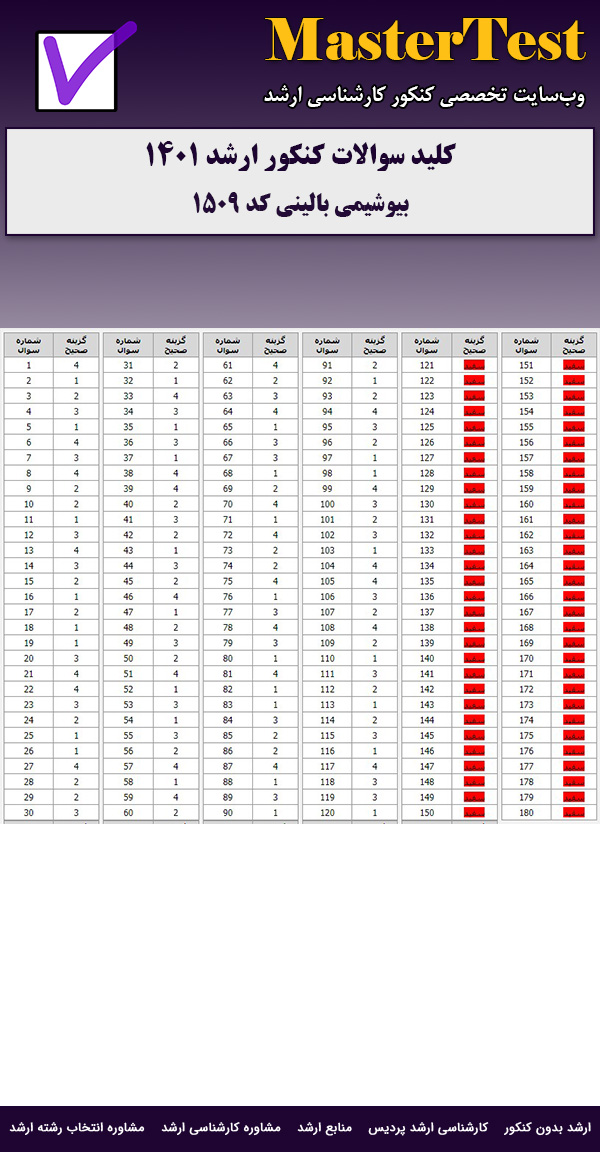Click the red locked answer for question 180
The width and height of the screenshot is (600, 1152).
point(574,813)
